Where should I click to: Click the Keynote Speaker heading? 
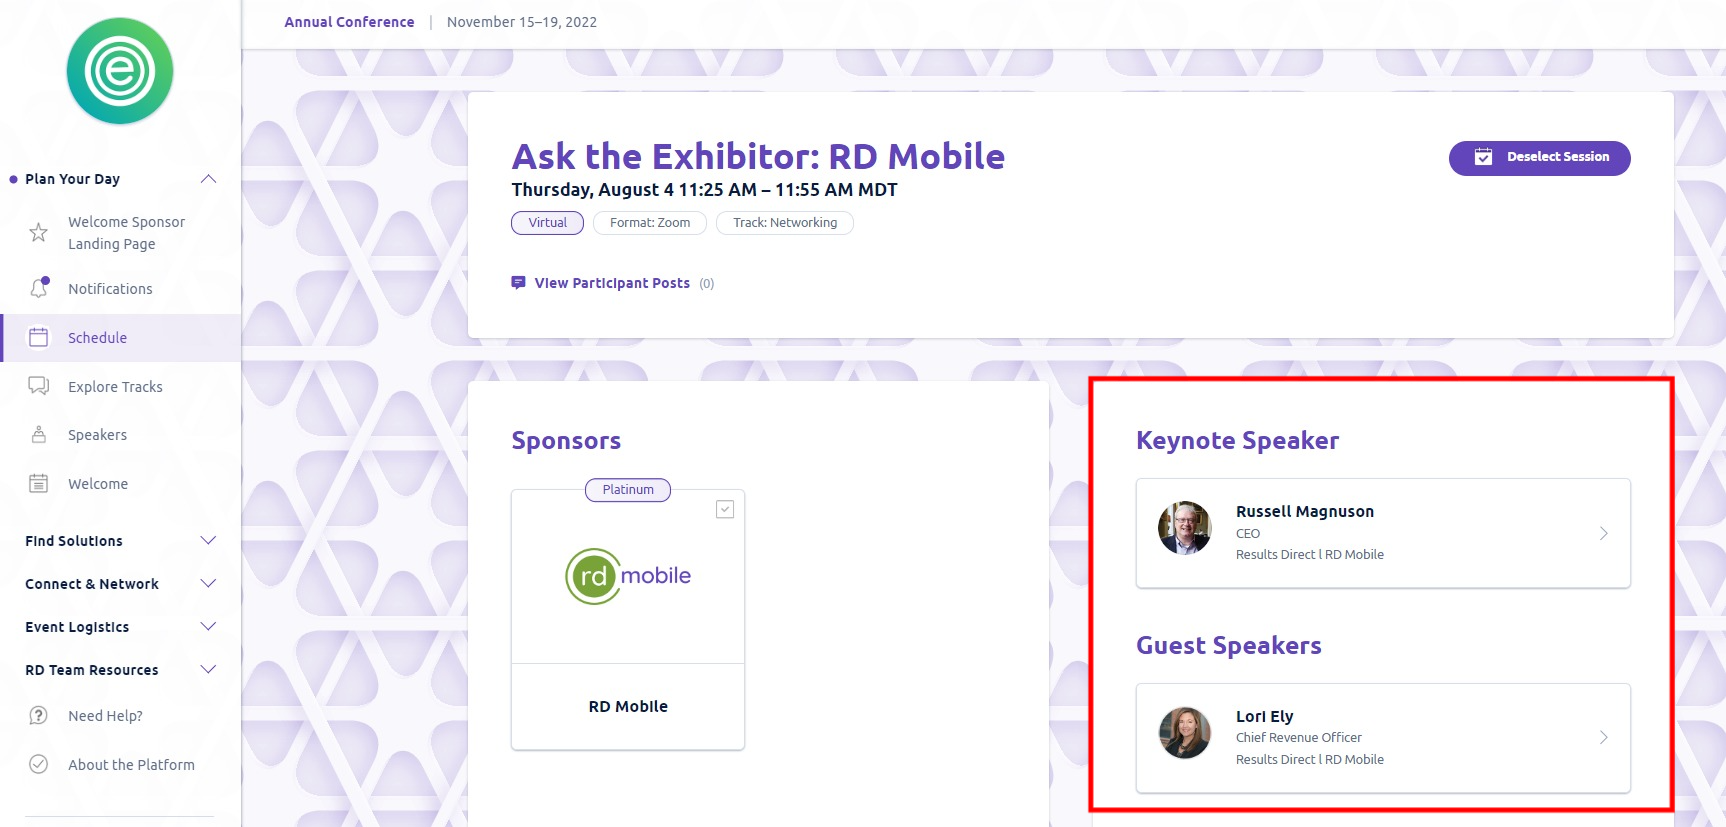(x=1237, y=441)
